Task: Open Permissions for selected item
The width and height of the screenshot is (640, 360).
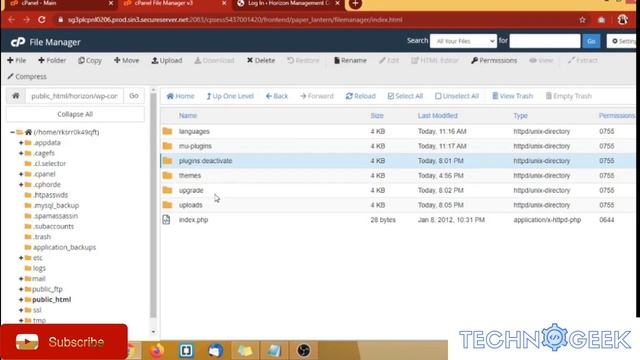Action: pos(494,60)
